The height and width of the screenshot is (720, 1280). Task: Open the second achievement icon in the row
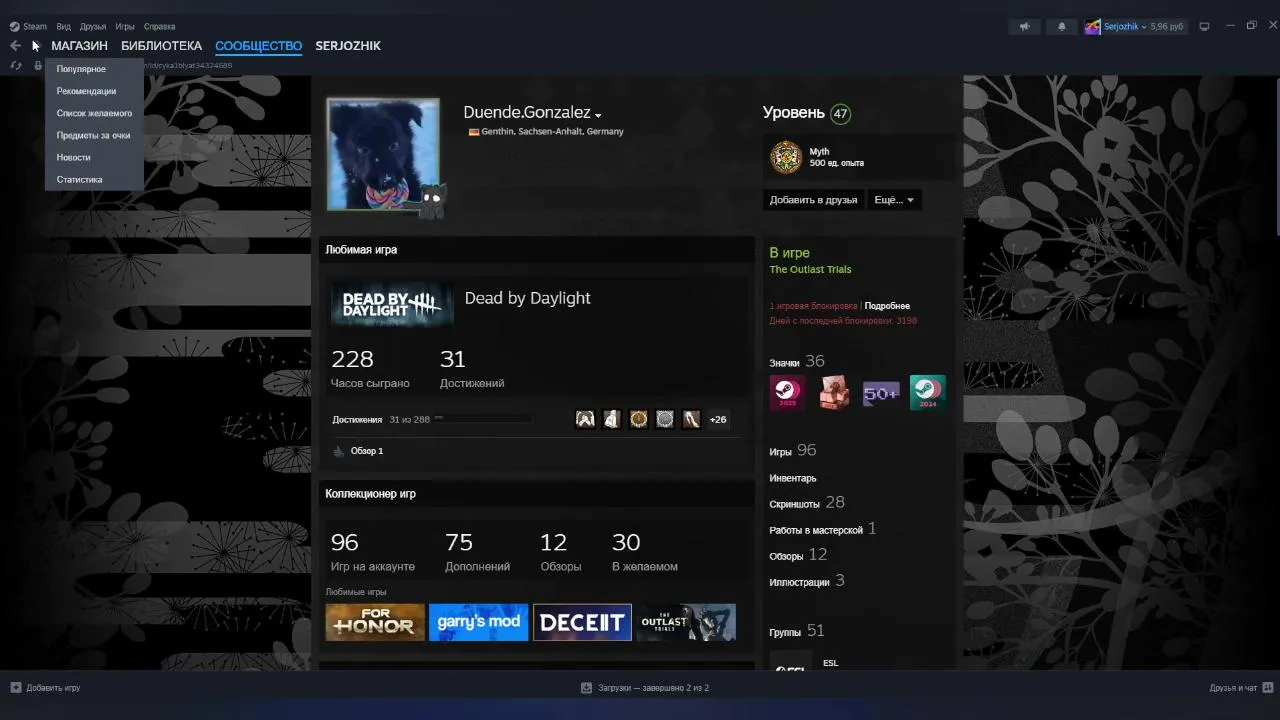tap(612, 419)
